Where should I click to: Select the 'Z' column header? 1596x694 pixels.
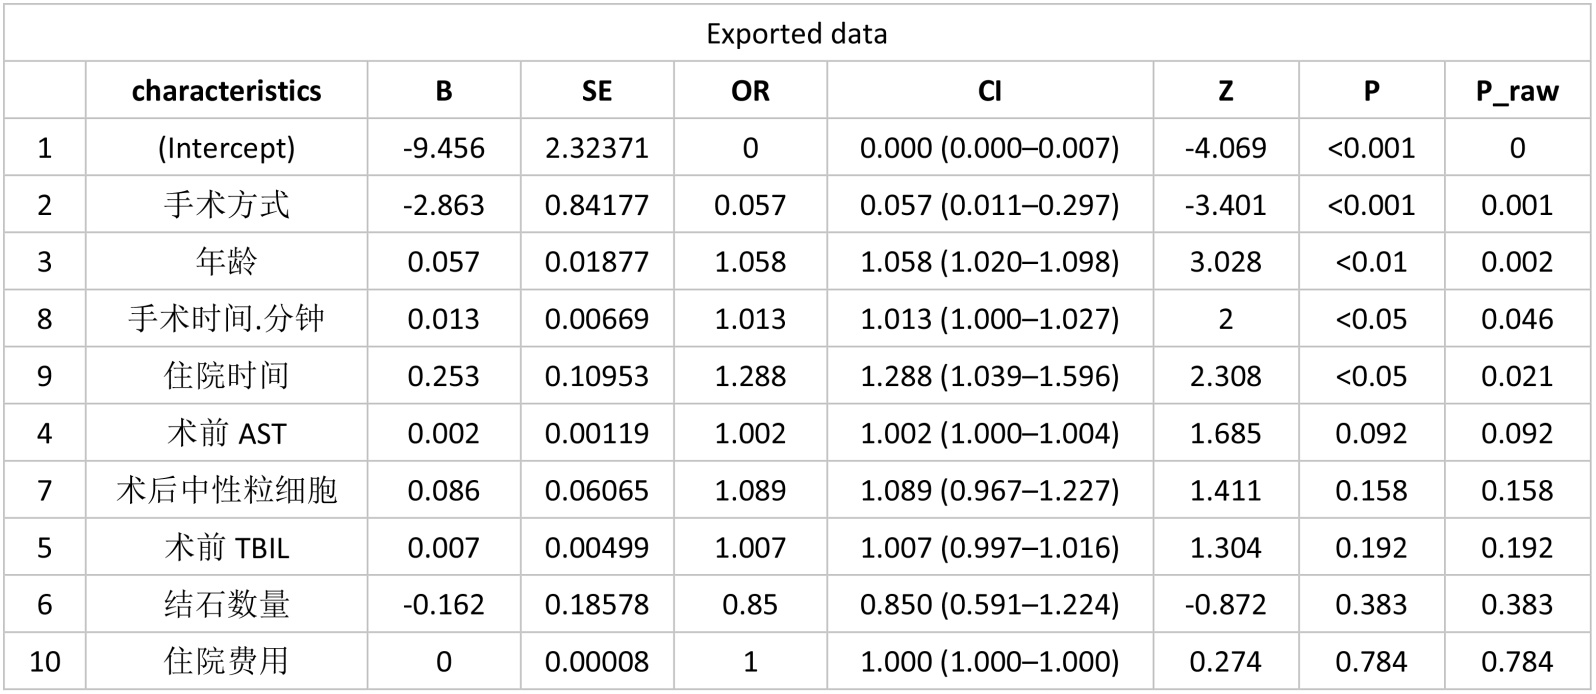tap(1225, 91)
